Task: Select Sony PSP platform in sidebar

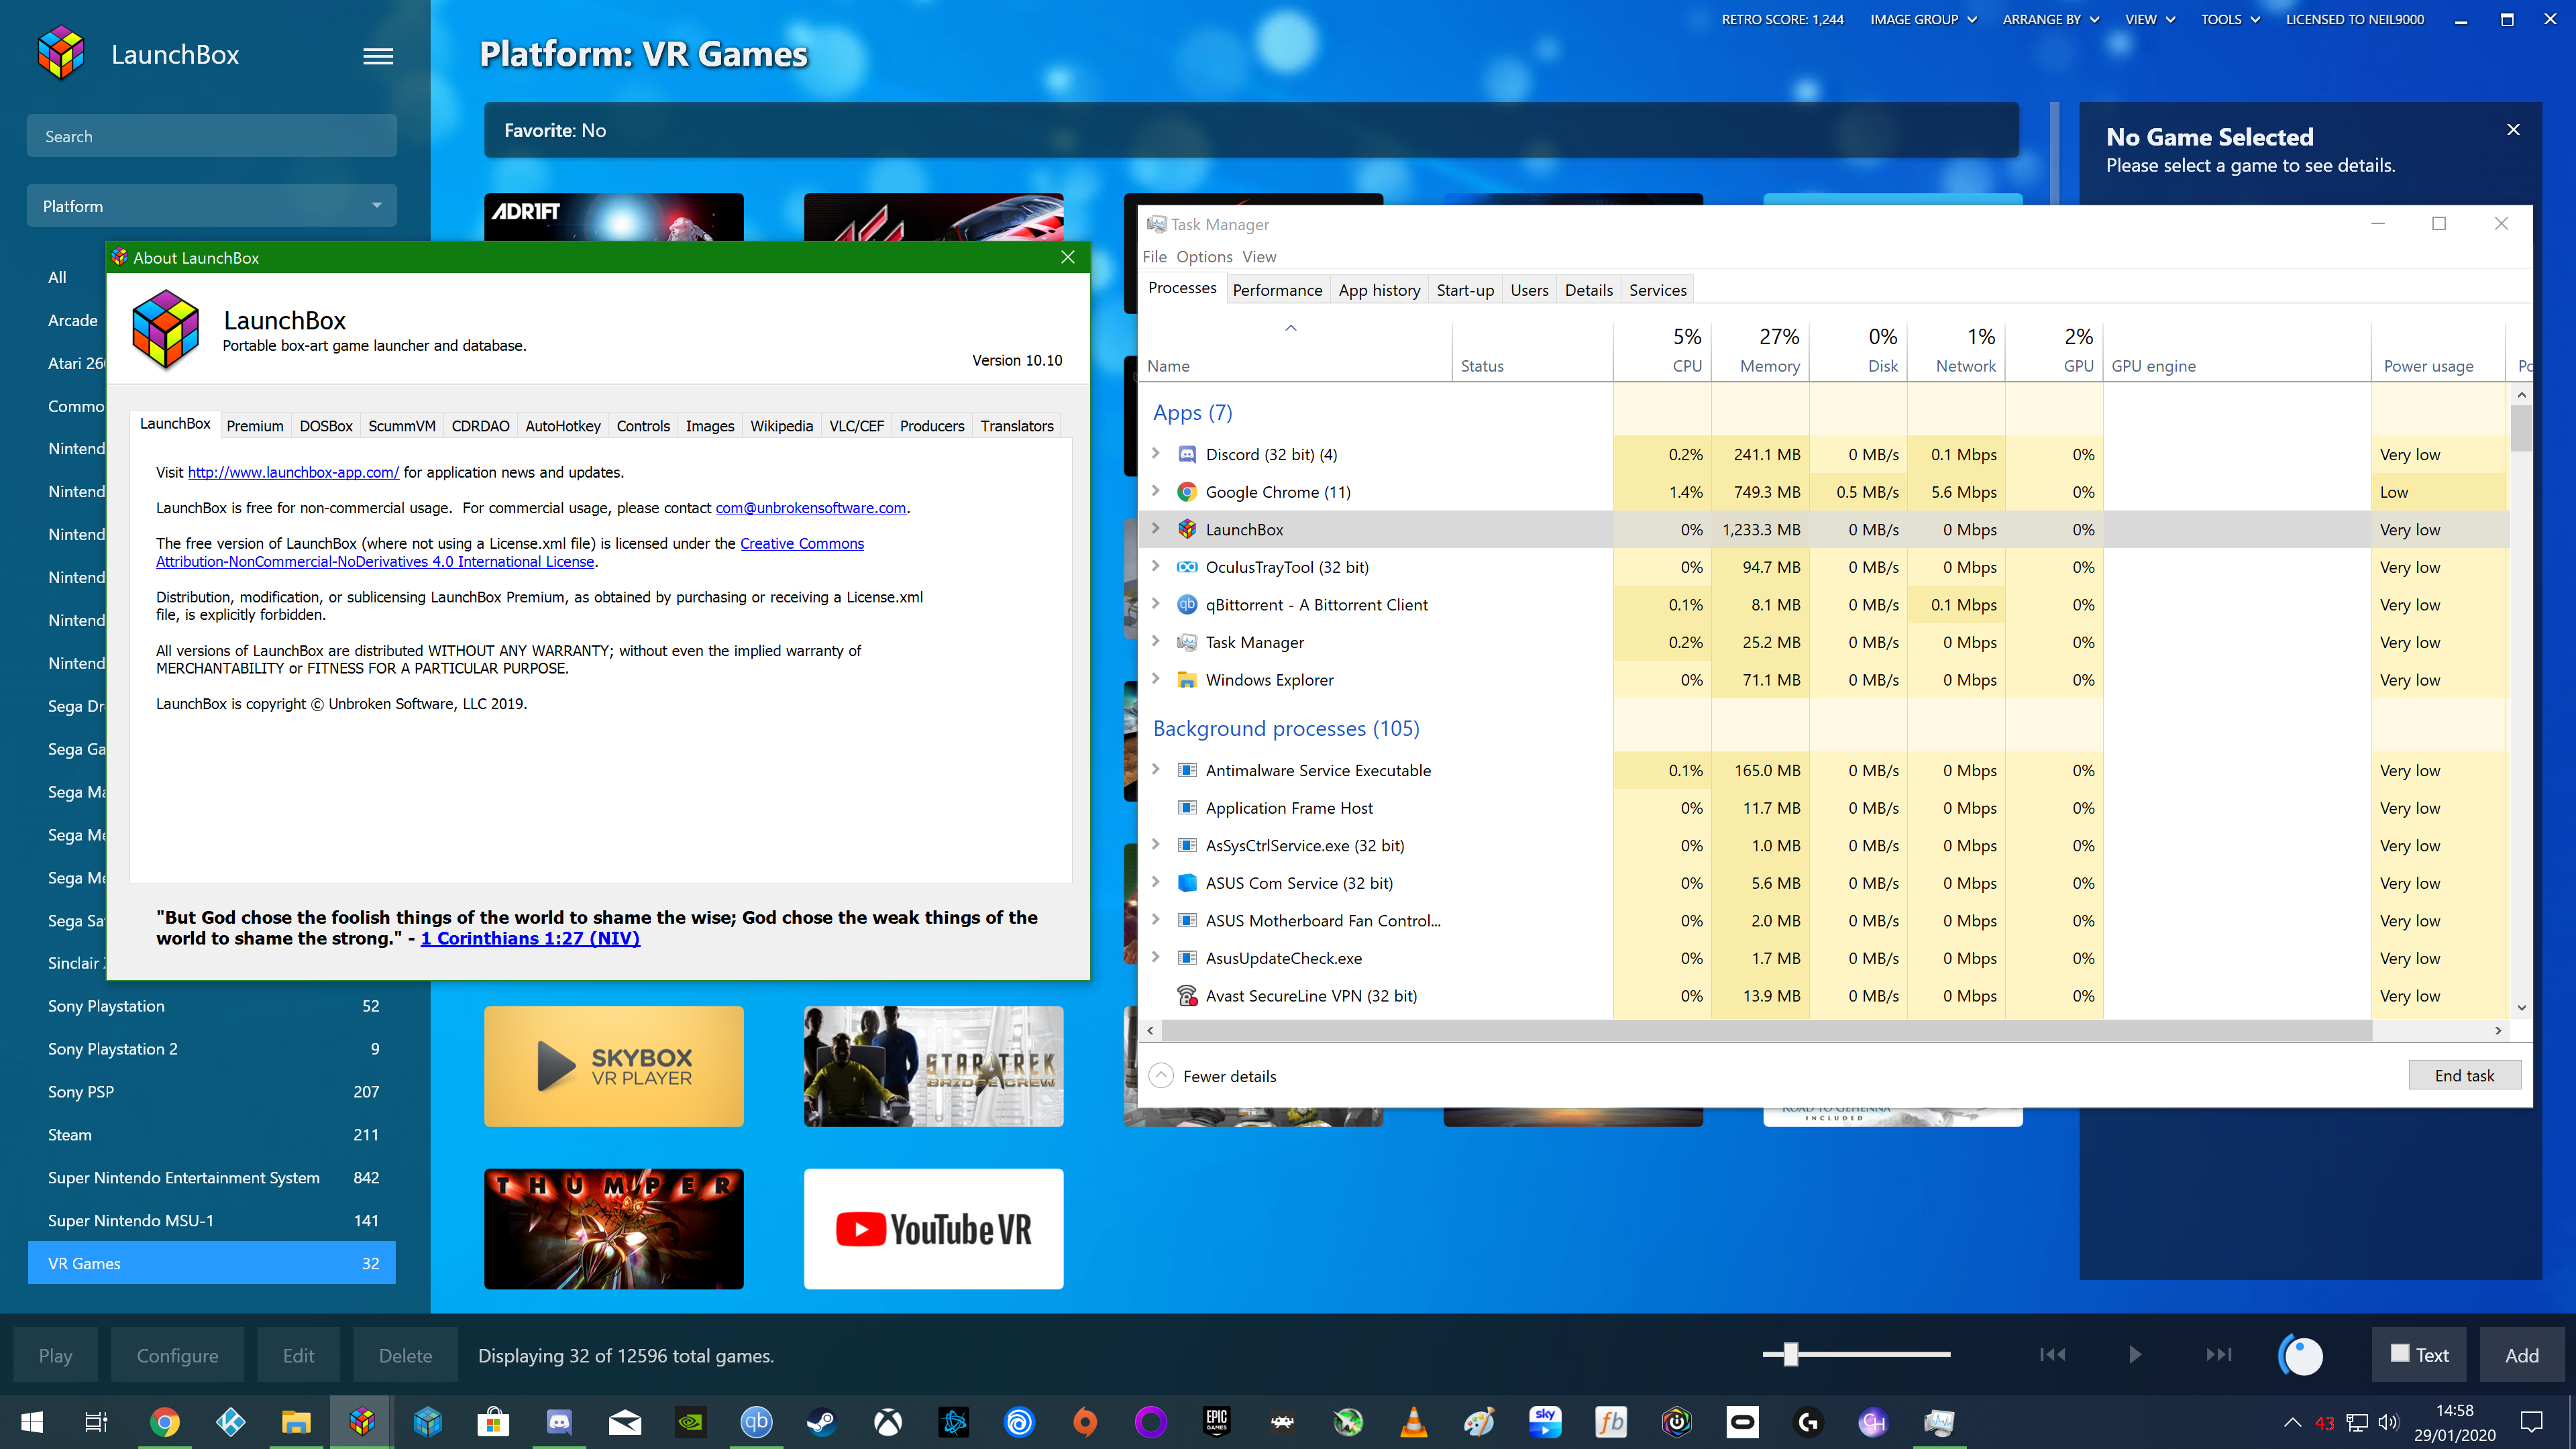Action: coord(211,1092)
